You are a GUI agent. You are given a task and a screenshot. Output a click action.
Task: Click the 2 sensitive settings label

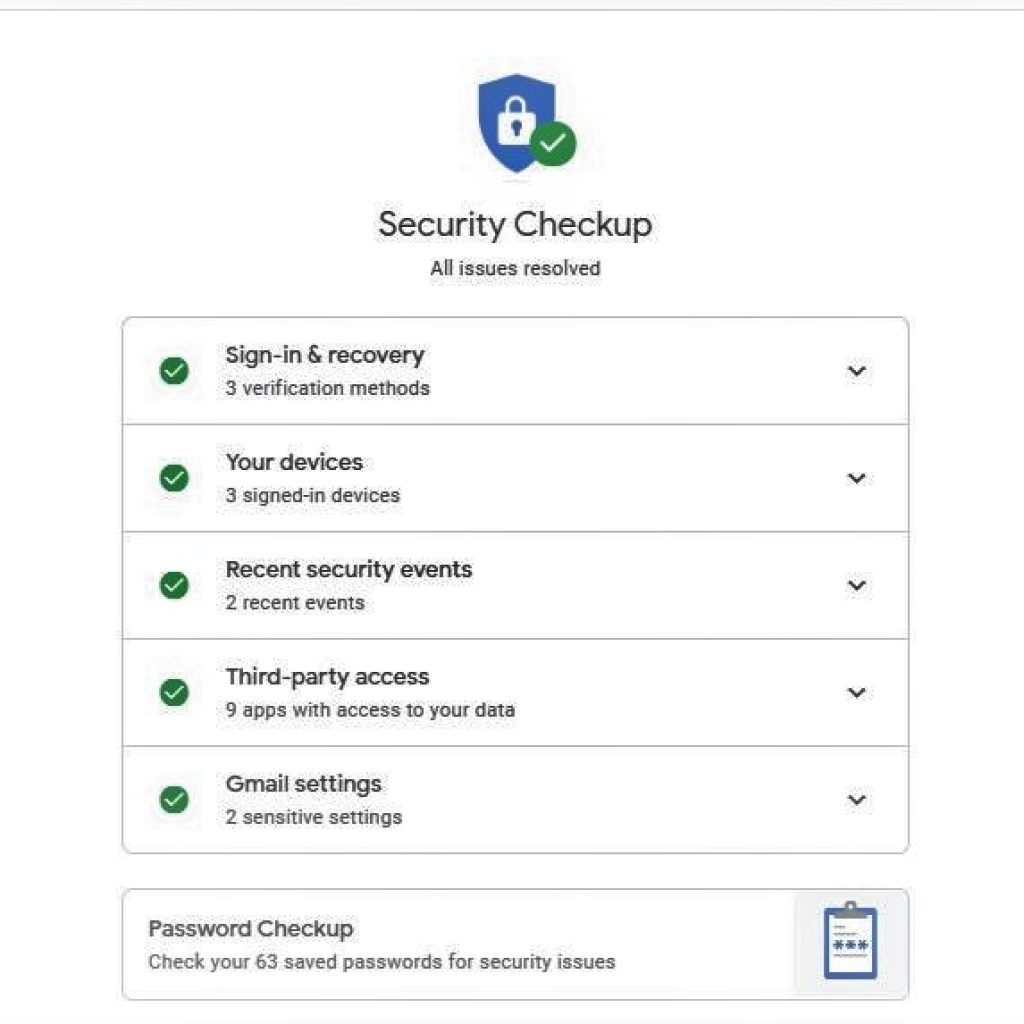point(314,817)
